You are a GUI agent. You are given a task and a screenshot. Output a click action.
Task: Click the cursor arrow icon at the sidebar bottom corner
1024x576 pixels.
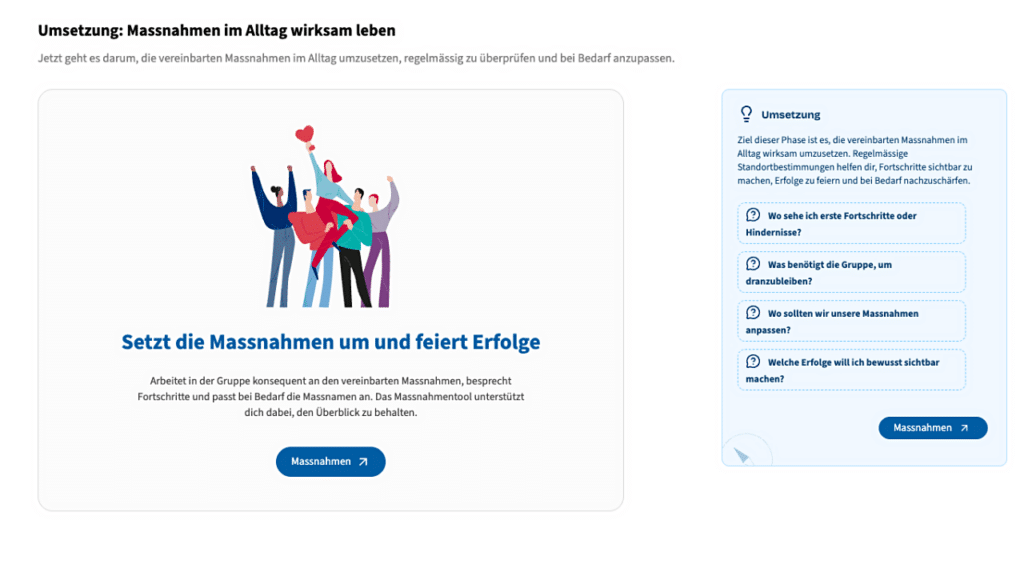(741, 455)
